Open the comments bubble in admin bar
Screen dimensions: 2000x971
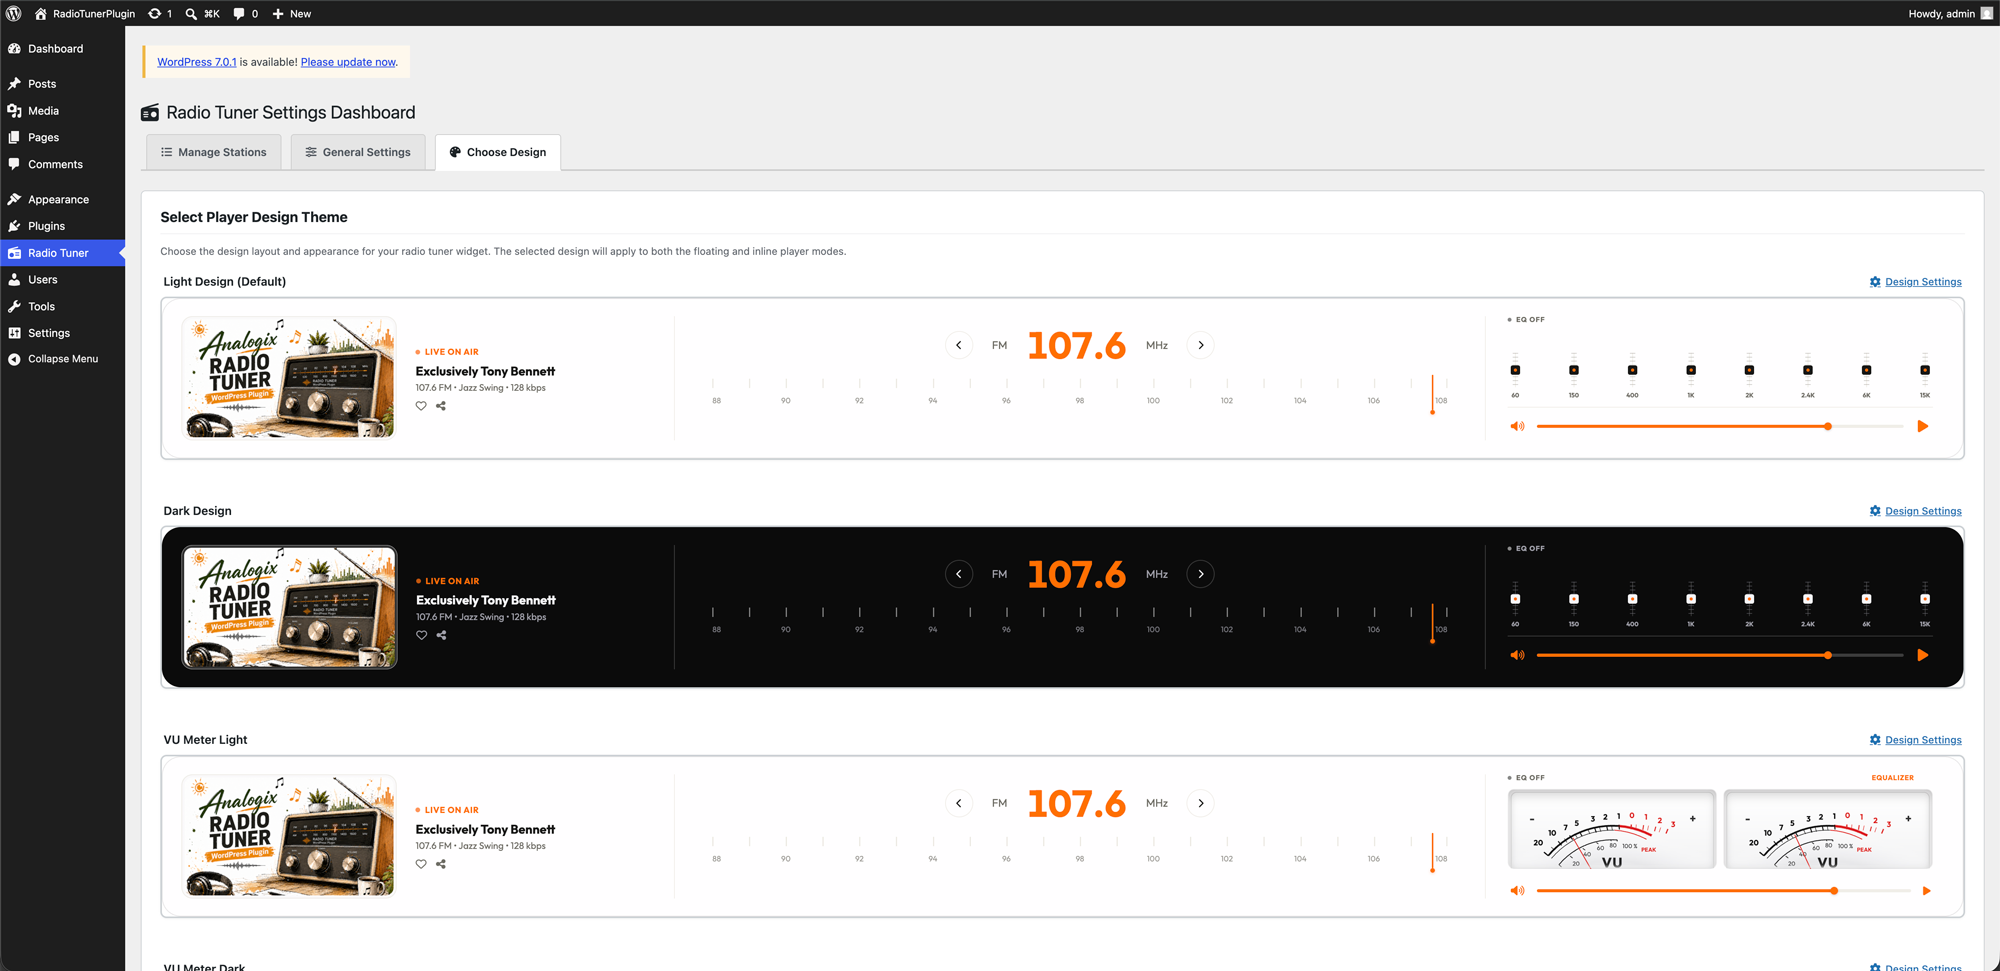tap(246, 13)
